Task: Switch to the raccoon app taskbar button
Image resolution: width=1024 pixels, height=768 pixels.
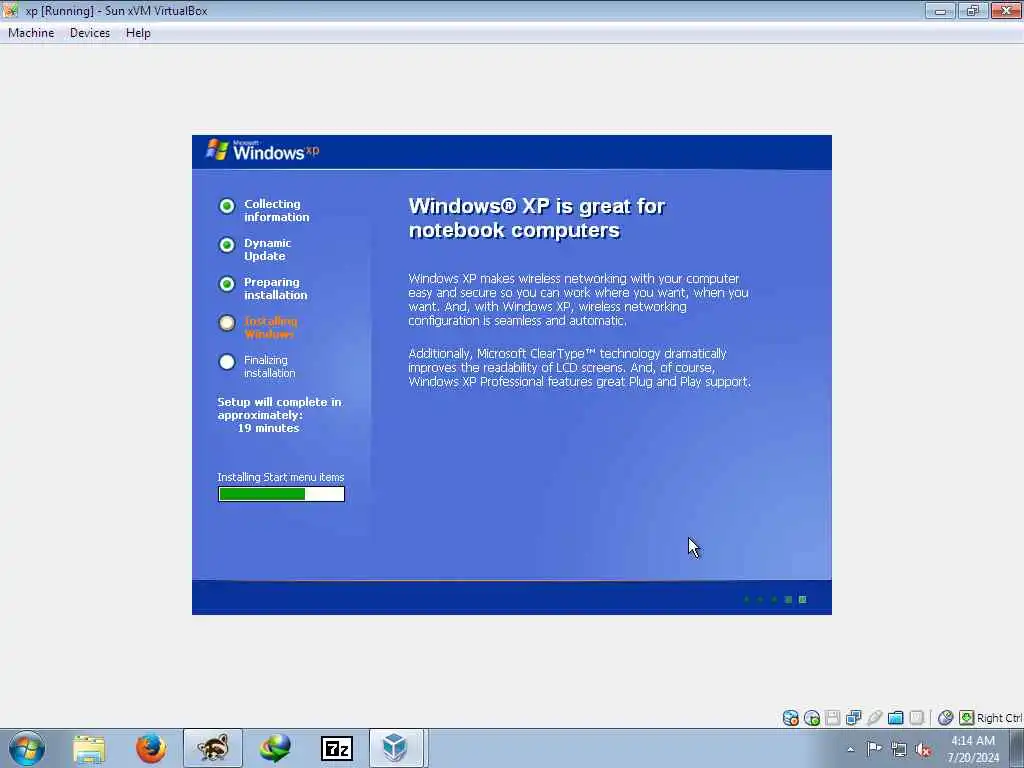Action: pyautogui.click(x=213, y=748)
